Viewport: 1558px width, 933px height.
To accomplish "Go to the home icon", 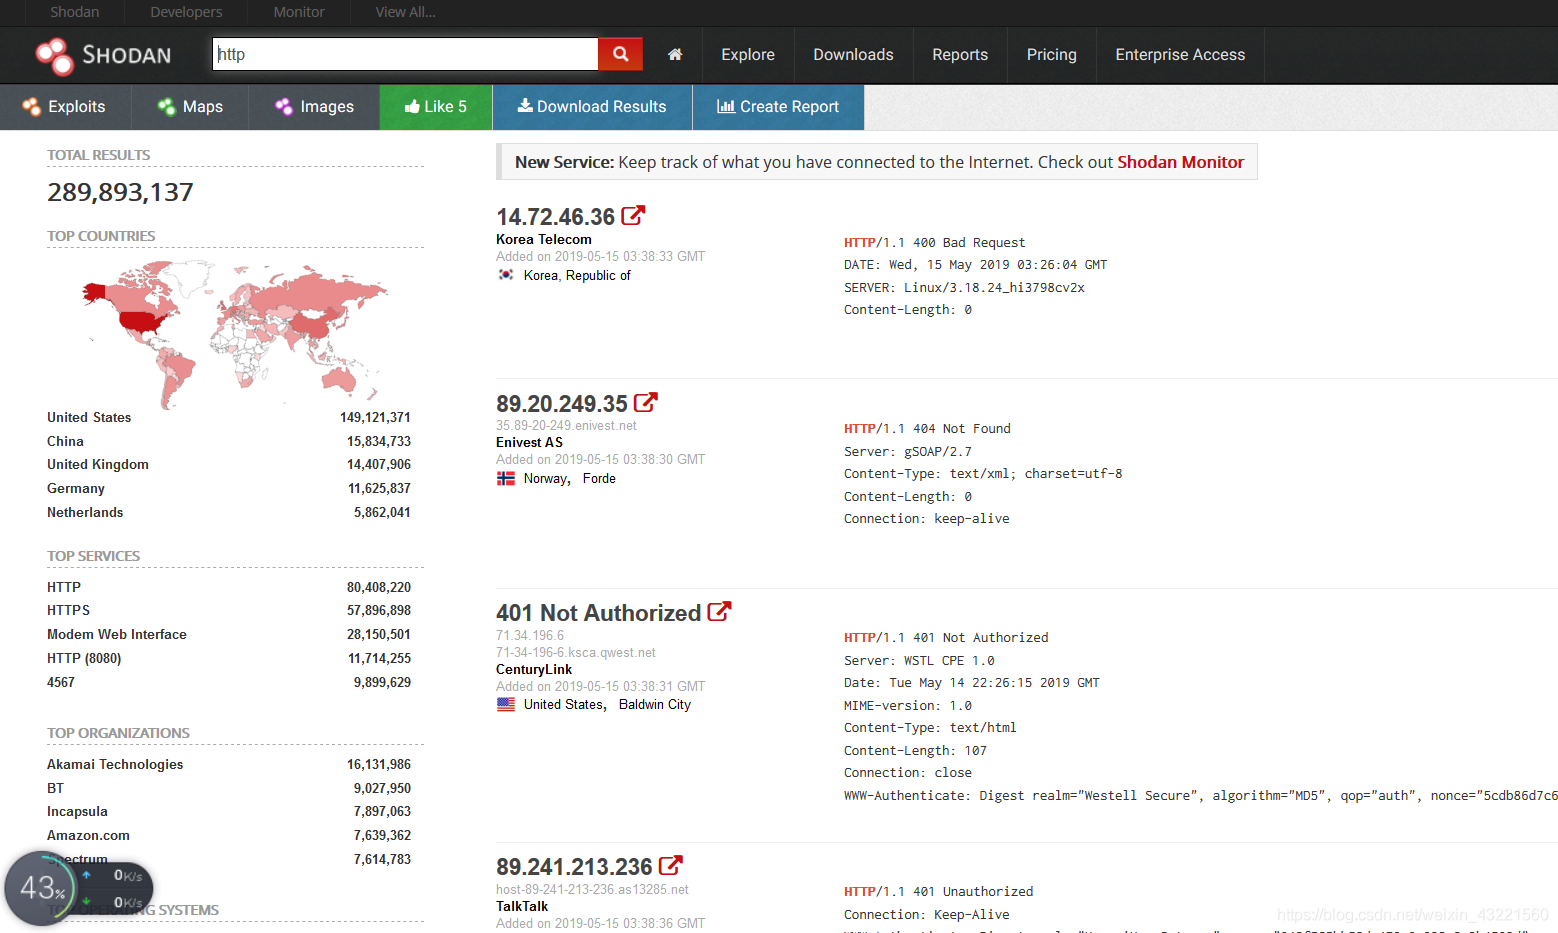I will (x=675, y=54).
